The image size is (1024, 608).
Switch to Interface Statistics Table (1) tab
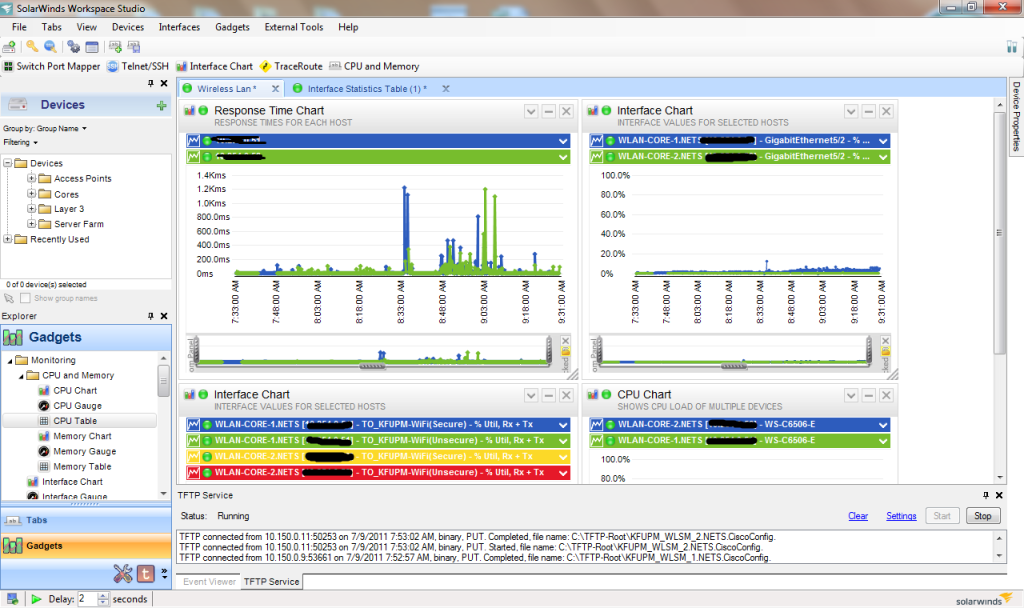(367, 89)
